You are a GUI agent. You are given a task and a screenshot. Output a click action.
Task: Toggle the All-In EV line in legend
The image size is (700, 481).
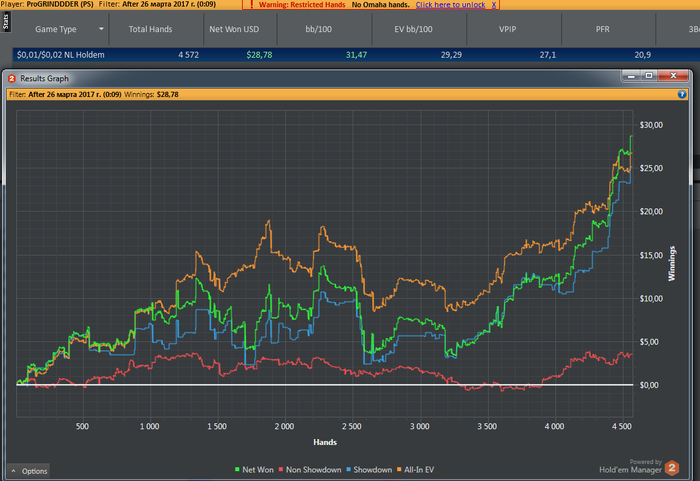(417, 468)
